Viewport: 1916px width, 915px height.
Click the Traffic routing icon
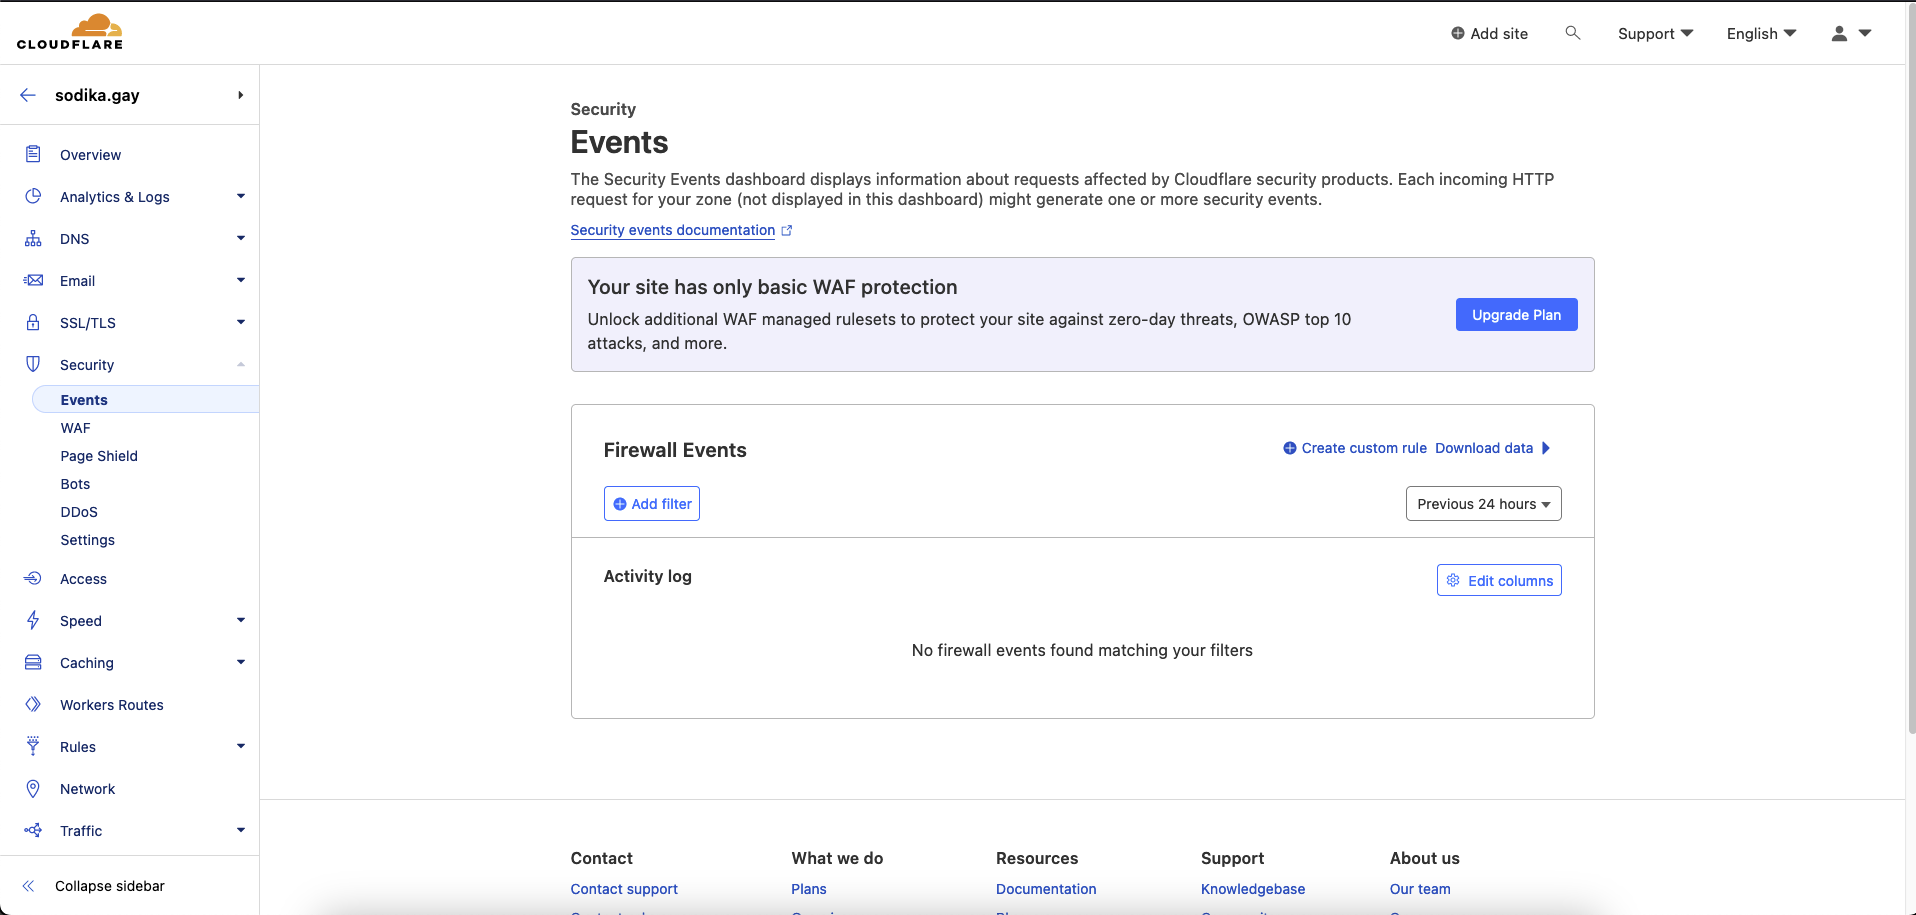click(x=33, y=830)
